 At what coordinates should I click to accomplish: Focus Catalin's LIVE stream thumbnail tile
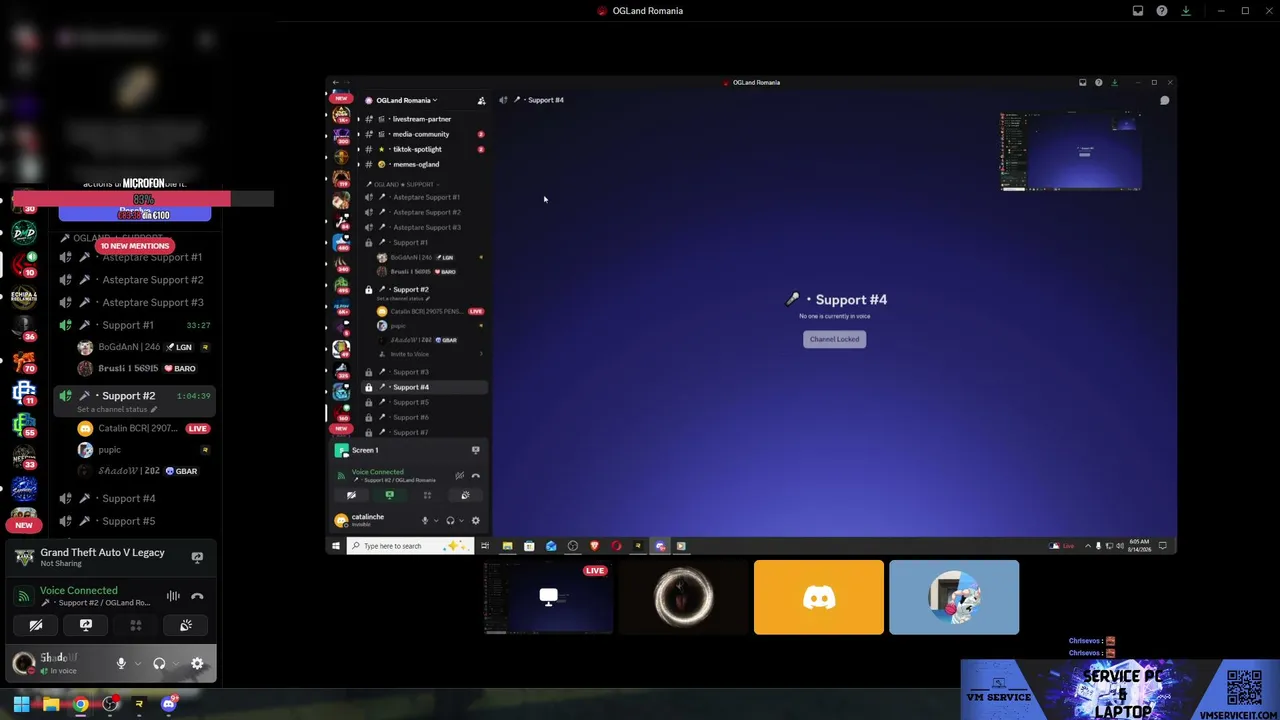(549, 597)
